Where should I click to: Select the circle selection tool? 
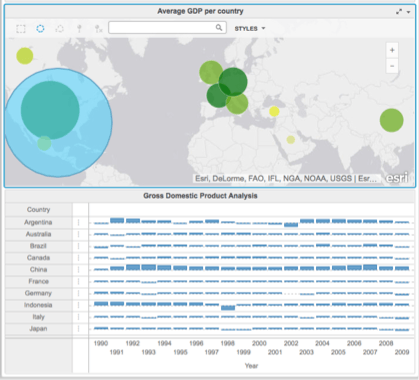tap(40, 29)
